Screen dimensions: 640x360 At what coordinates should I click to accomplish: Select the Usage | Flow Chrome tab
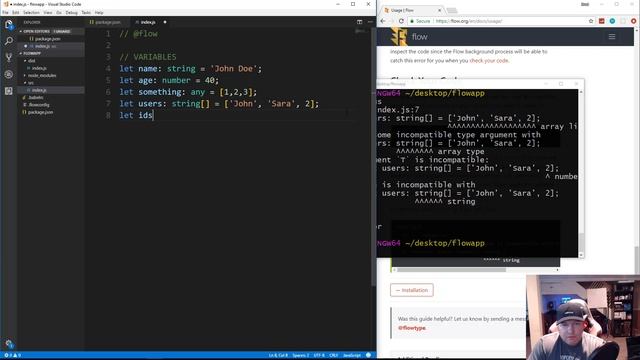tap(412, 10)
